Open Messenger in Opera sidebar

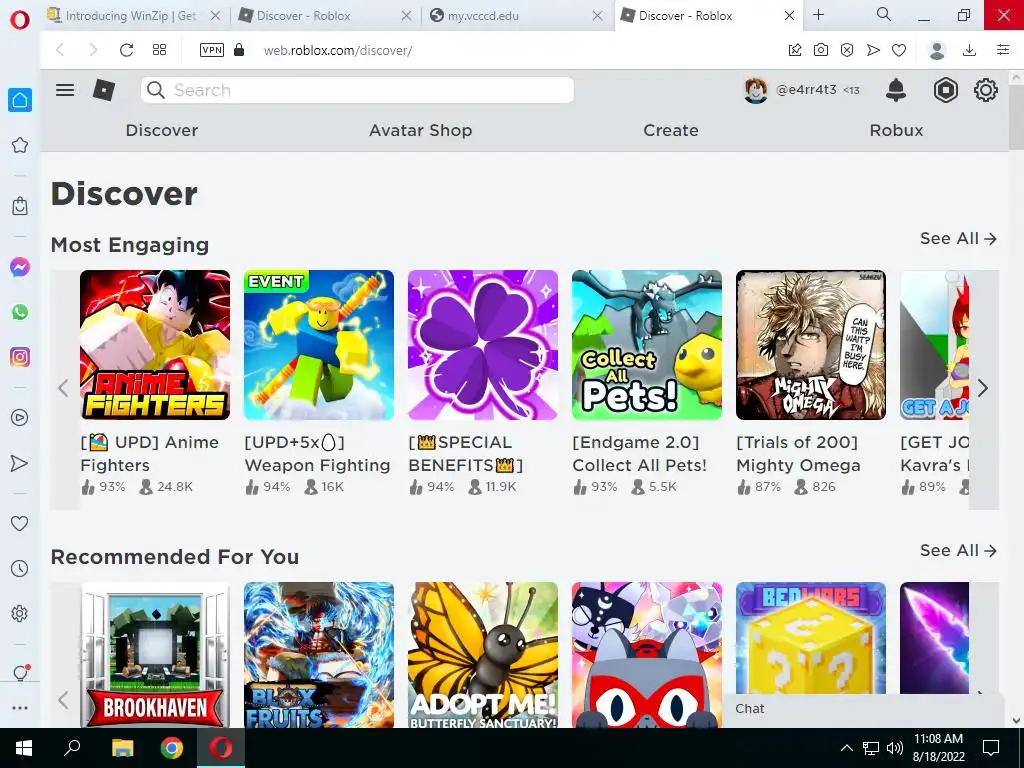point(20,266)
